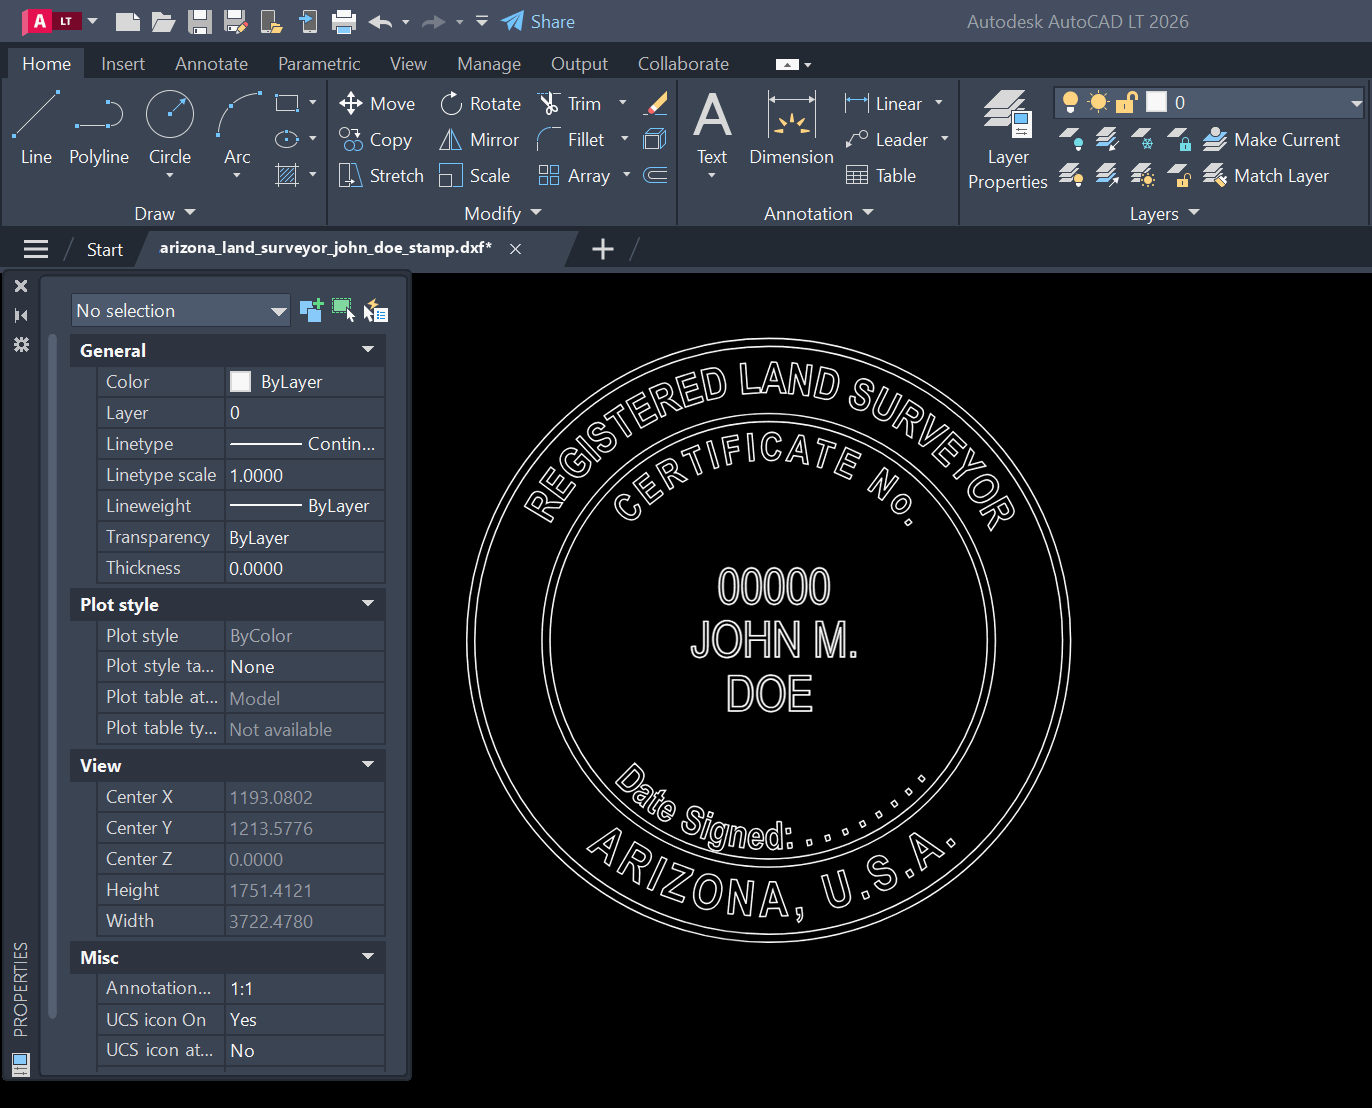Expand the Draw panel
The height and width of the screenshot is (1108, 1372).
pos(165,213)
